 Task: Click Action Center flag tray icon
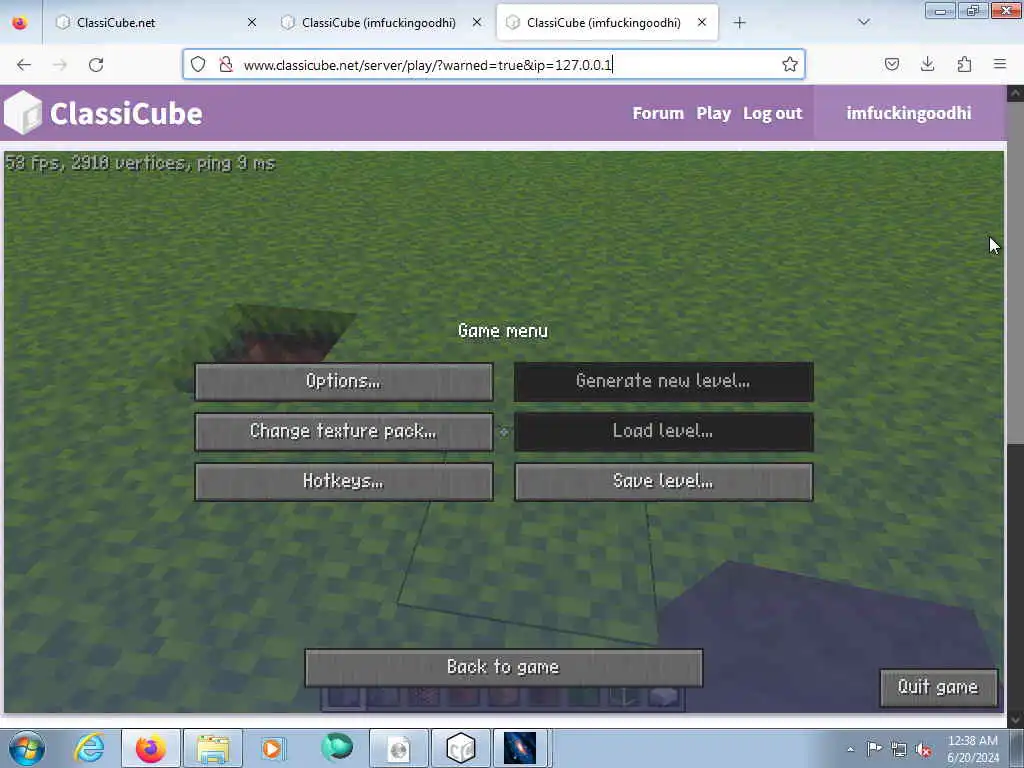point(874,748)
